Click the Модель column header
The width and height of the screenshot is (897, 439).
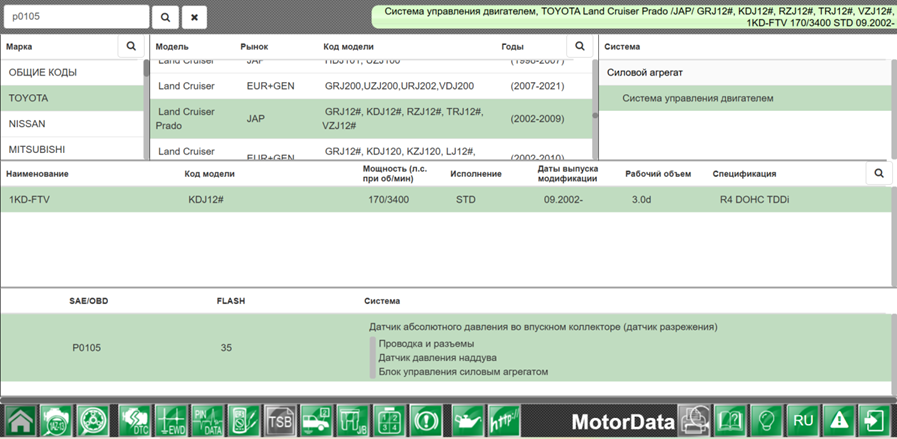pos(172,47)
